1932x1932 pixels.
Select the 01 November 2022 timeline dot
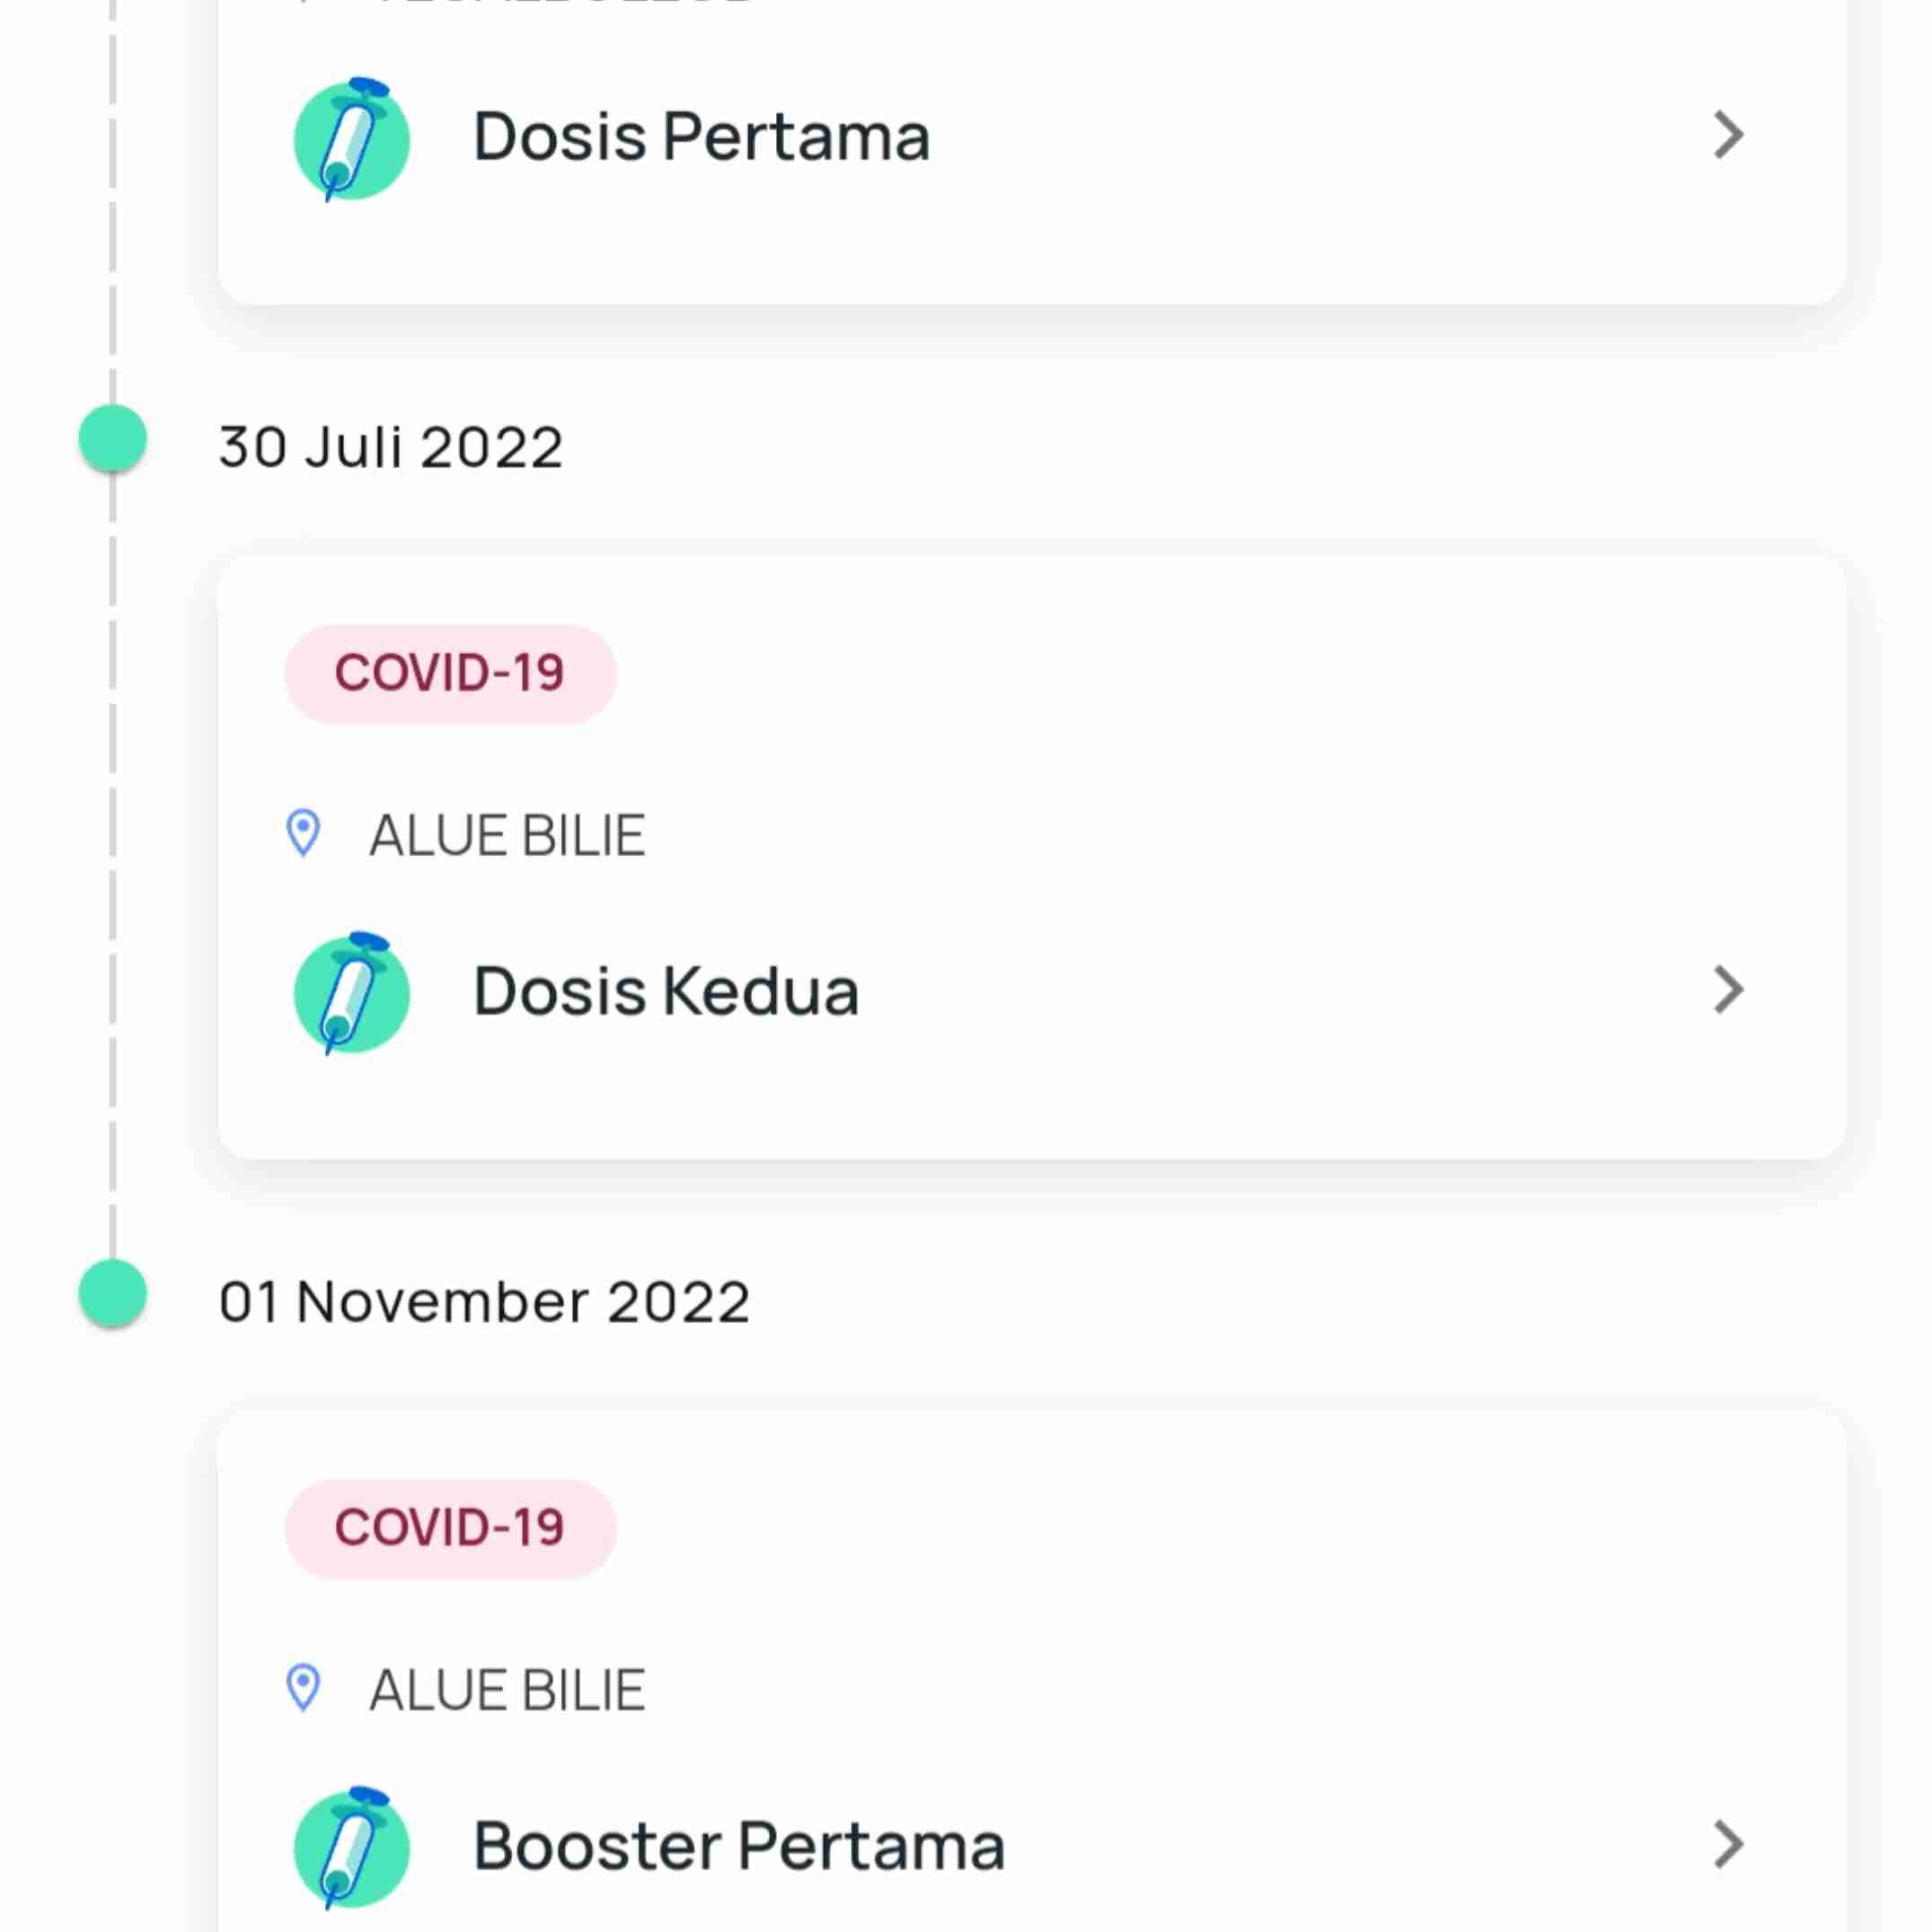113,1293
